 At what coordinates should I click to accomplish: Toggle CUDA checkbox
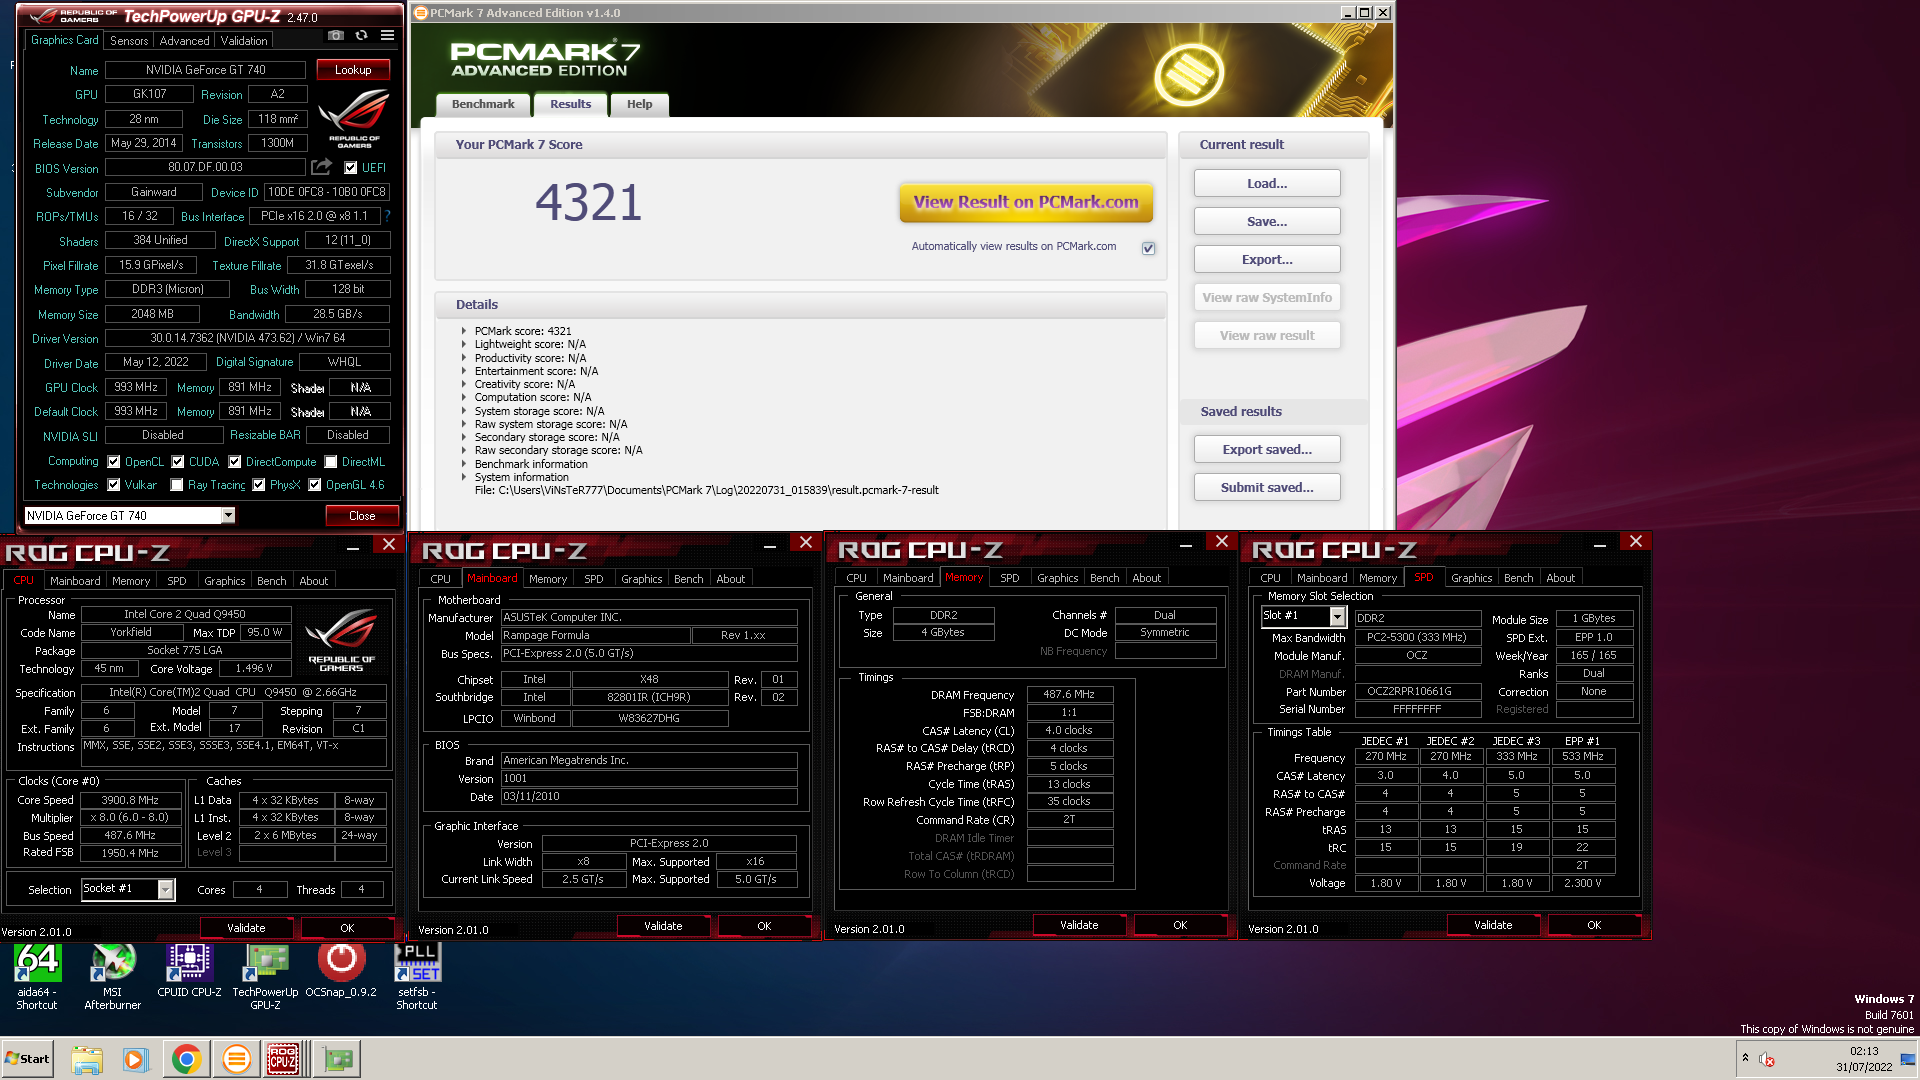[x=178, y=462]
